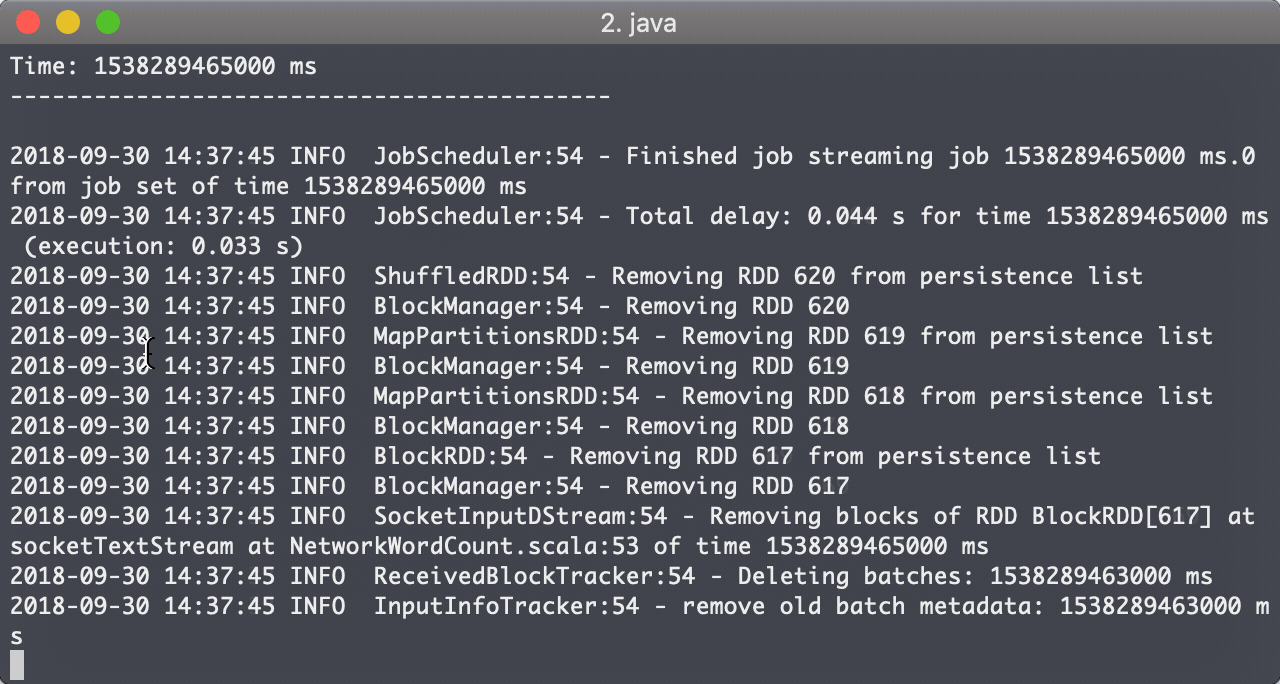
Task: Click "ReceivedBlockTracker:54" logger name
Action: (x=535, y=577)
